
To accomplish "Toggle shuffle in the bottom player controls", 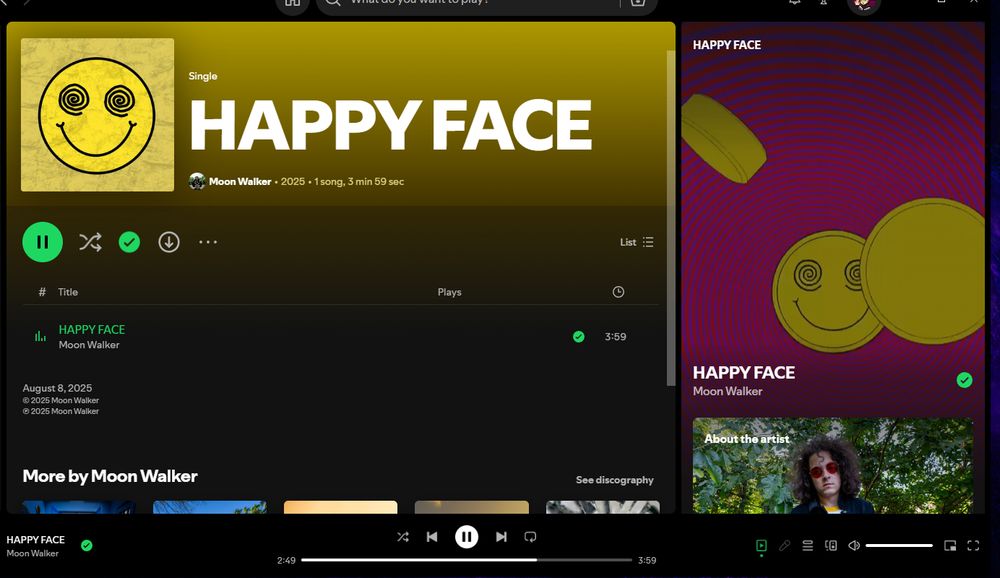I will [402, 537].
